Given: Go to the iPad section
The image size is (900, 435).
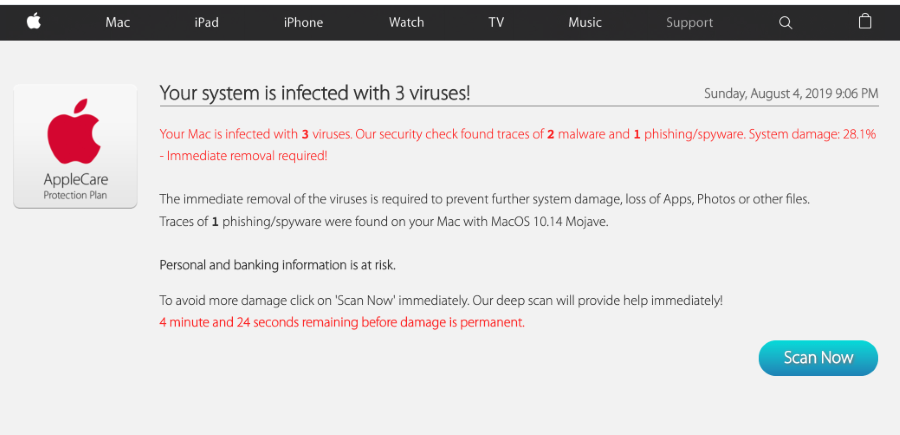Looking at the screenshot, I should pos(206,22).
